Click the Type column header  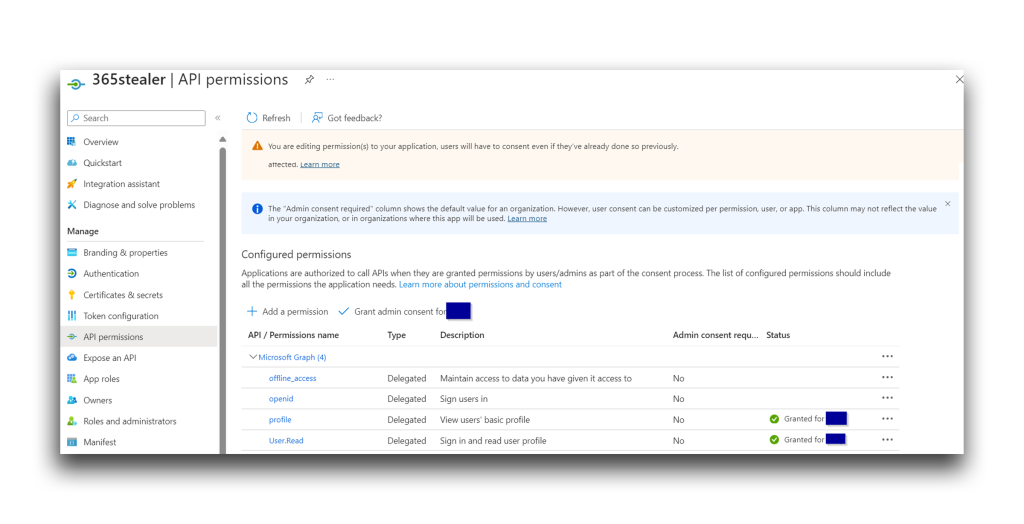[x=396, y=335]
